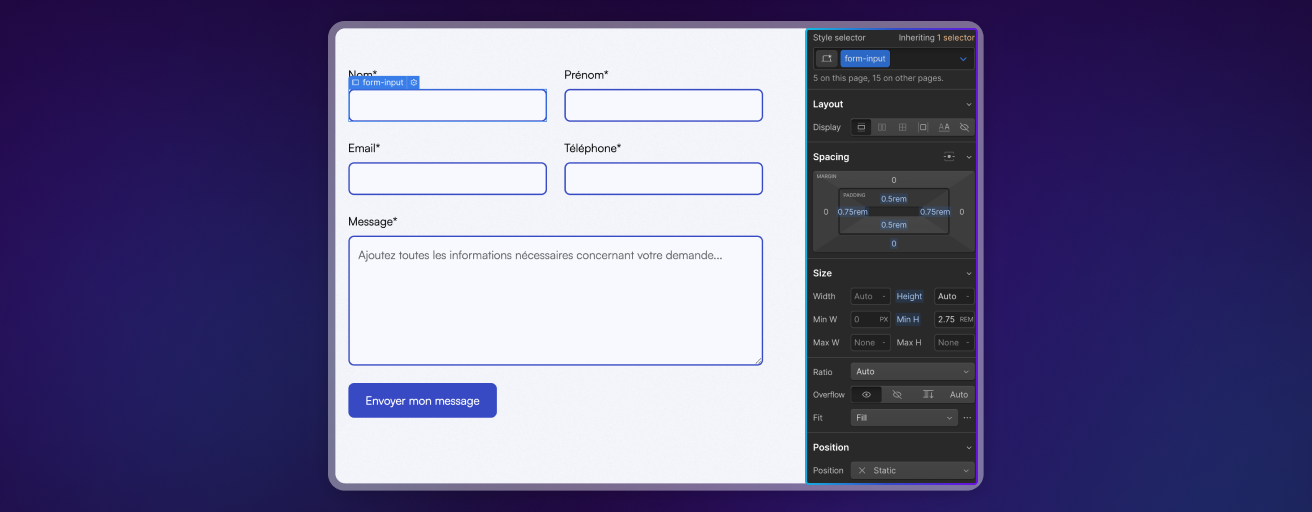The height and width of the screenshot is (512, 1312).
Task: Set Display to none (hidden)
Action: 964,127
